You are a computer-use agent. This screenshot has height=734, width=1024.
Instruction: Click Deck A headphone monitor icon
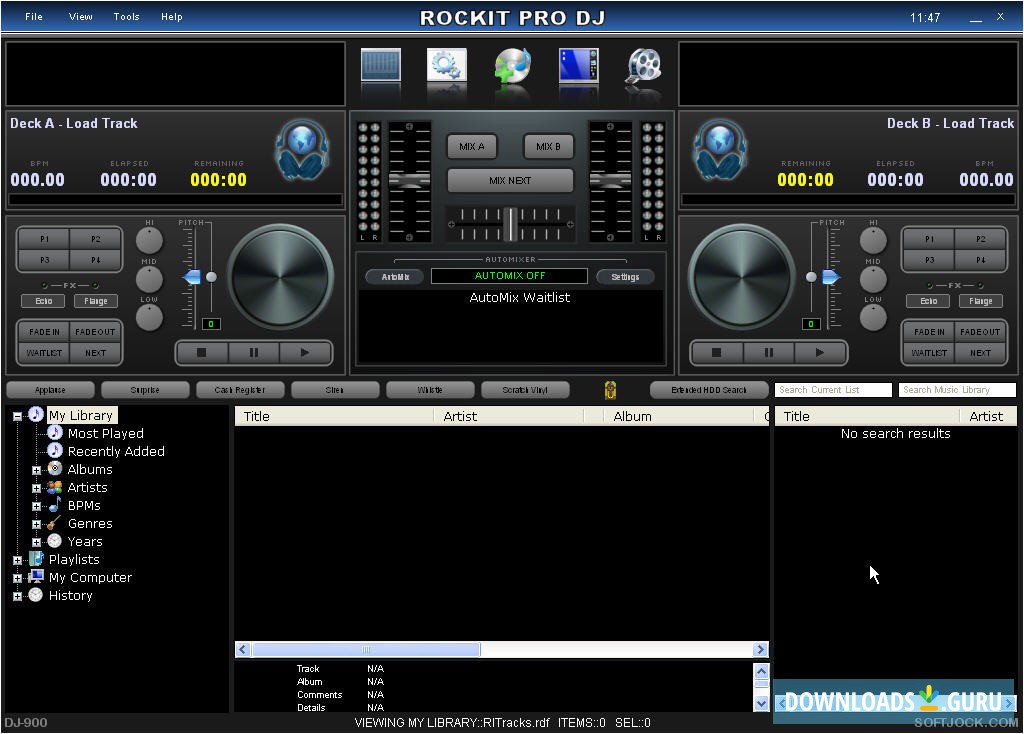[302, 150]
